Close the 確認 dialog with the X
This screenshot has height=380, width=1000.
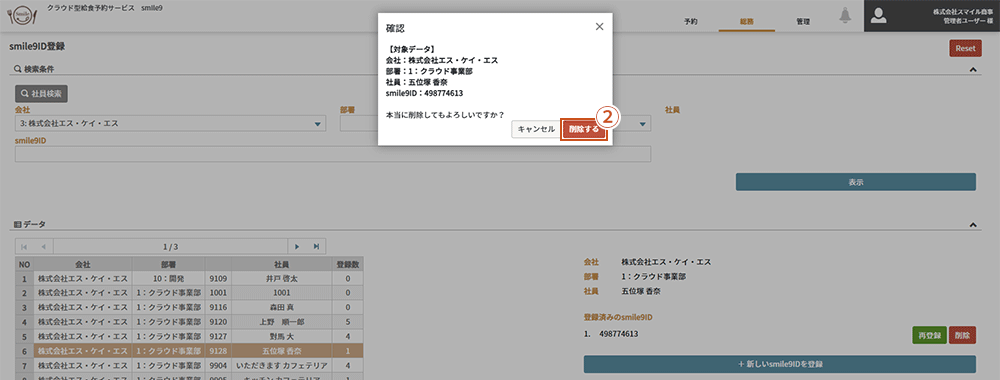point(599,27)
